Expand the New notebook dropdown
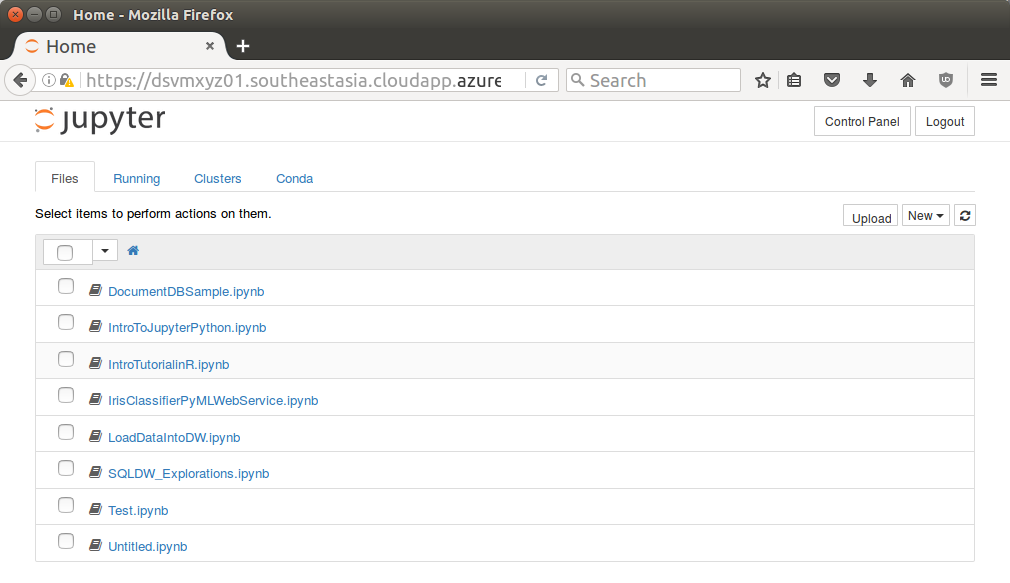 [x=925, y=216]
